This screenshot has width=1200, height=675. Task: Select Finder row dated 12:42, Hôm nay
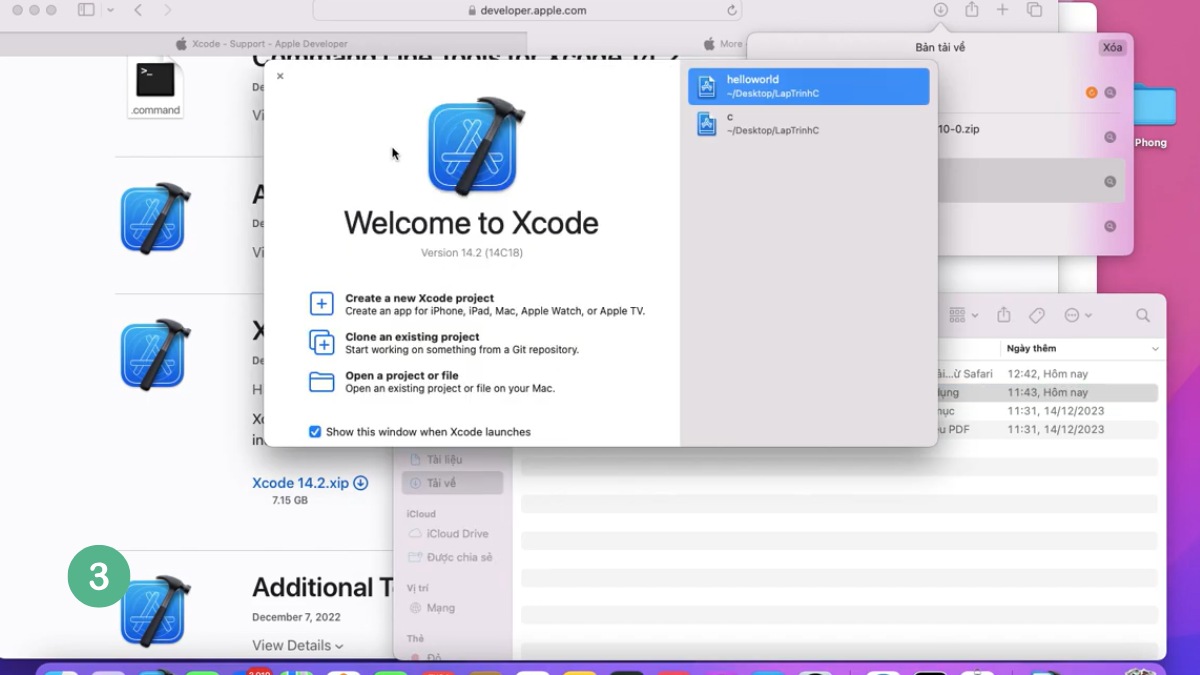coord(1046,373)
